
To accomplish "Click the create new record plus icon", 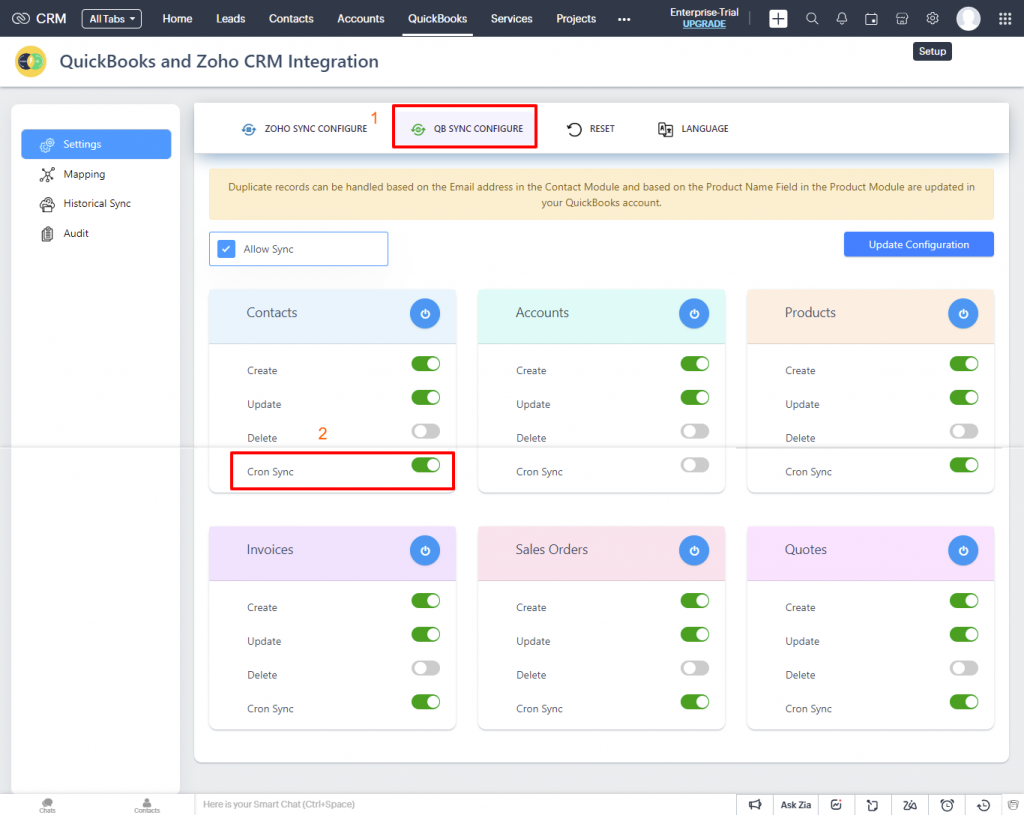I will click(x=778, y=19).
